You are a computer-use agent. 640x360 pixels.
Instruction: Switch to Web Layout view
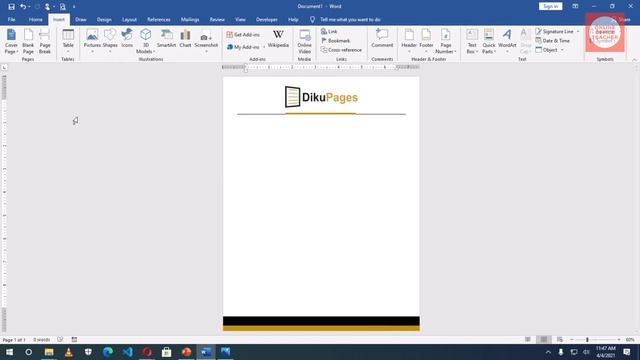[560, 340]
